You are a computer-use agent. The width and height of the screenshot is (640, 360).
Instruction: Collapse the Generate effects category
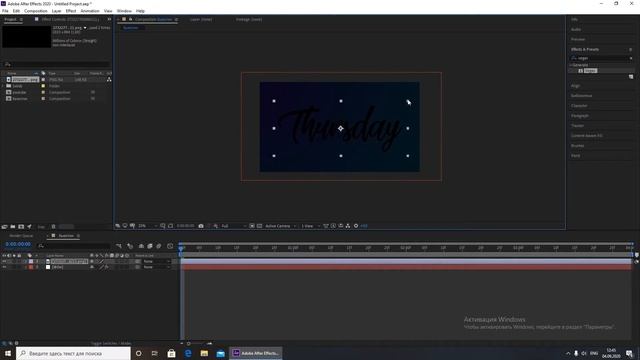(571, 65)
